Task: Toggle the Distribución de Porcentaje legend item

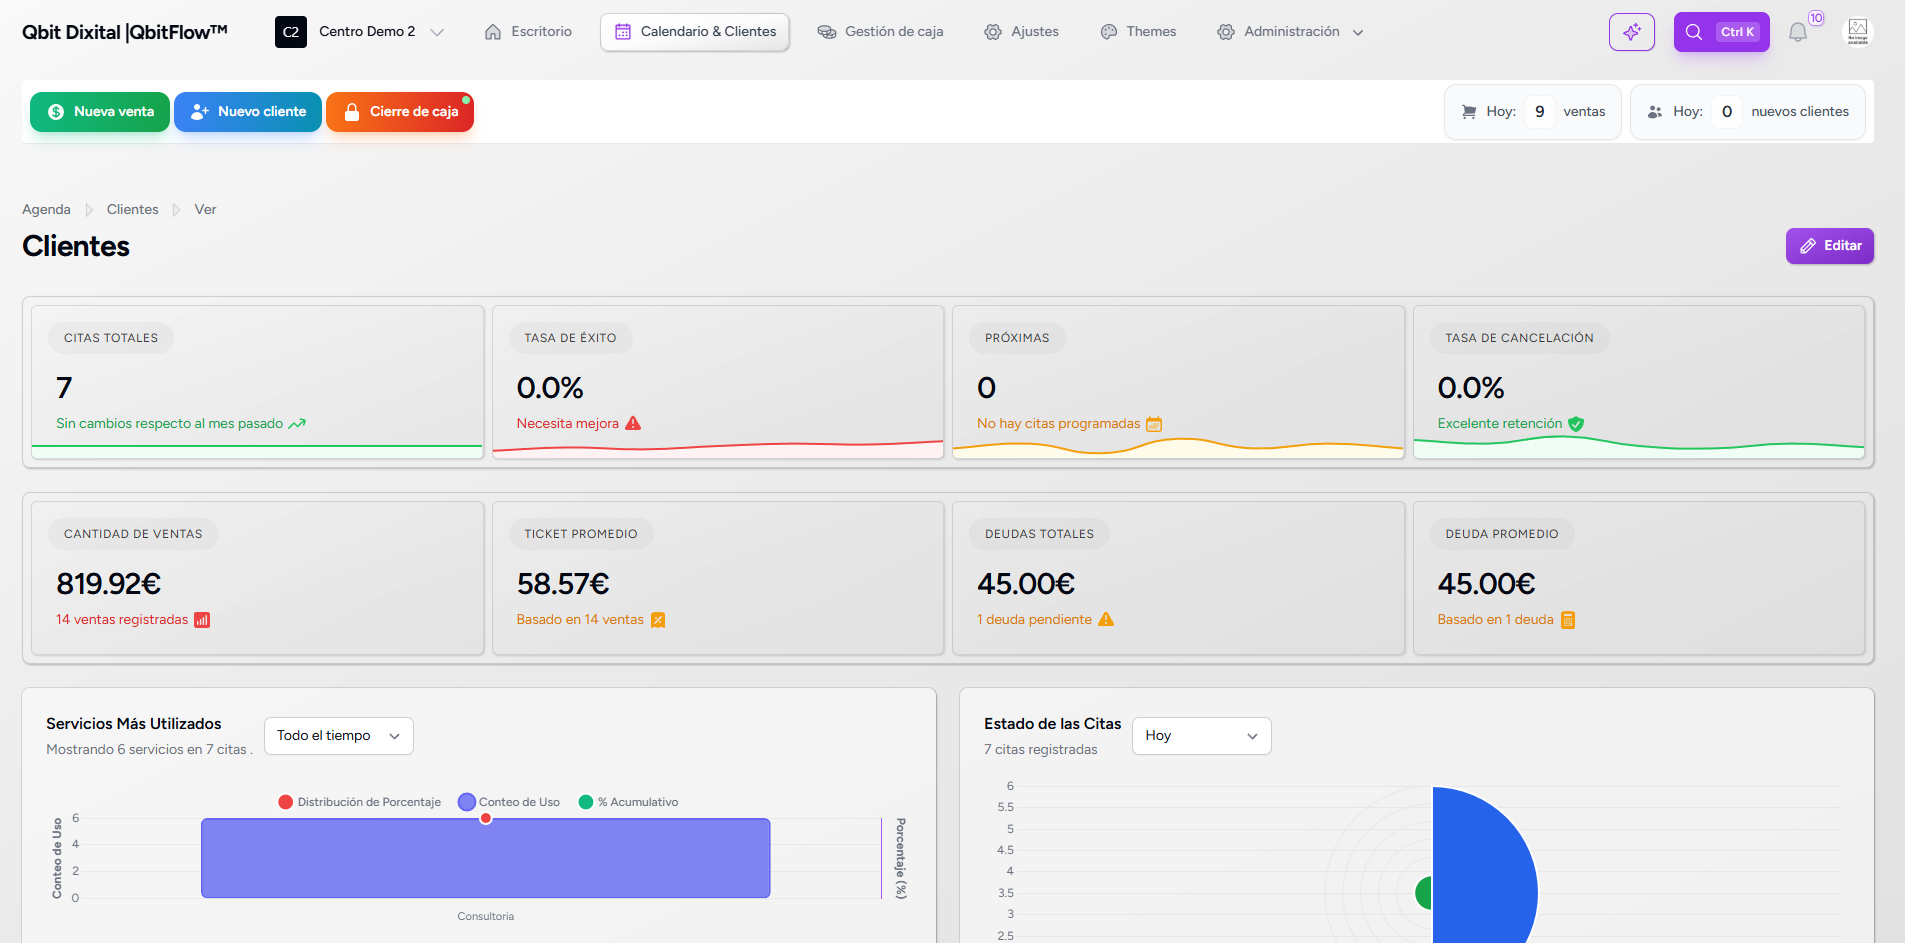Action: (x=360, y=802)
